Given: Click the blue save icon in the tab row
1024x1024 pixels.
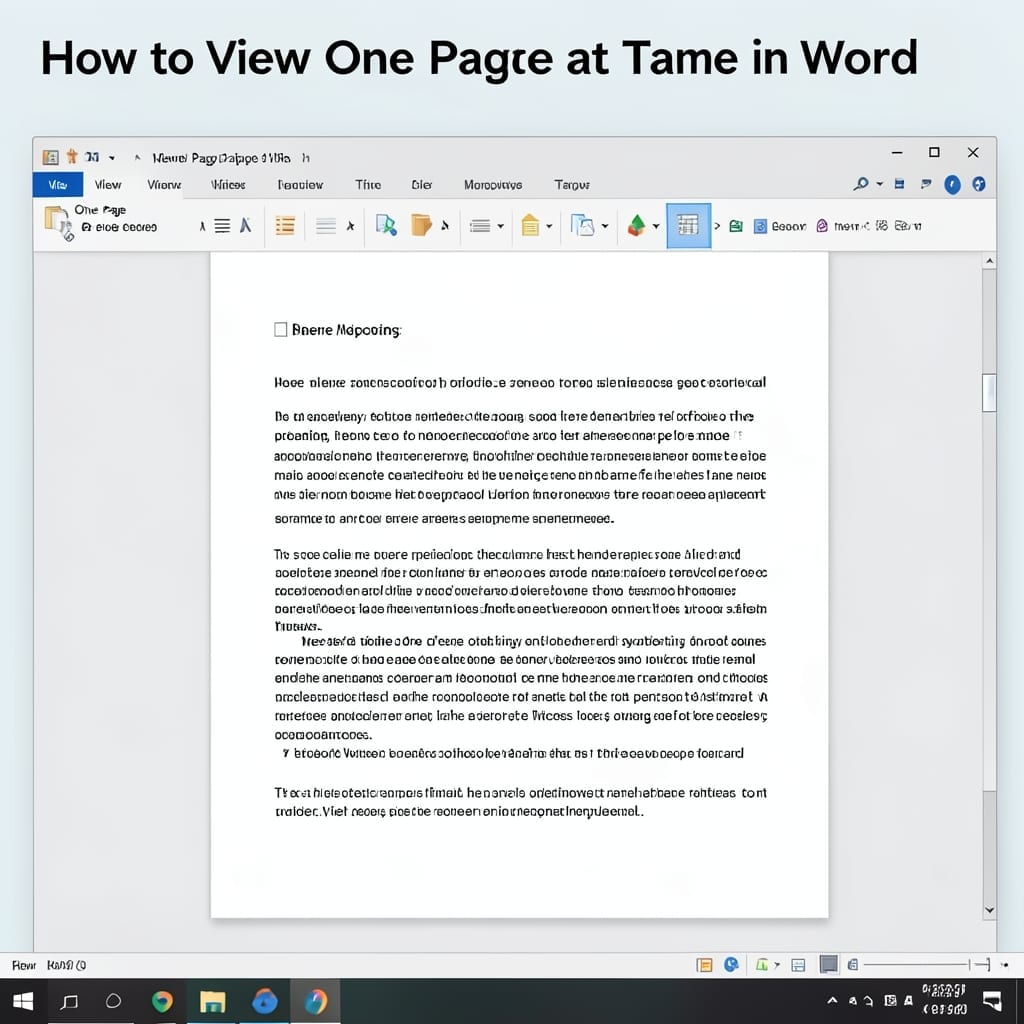Looking at the screenshot, I should tap(899, 184).
